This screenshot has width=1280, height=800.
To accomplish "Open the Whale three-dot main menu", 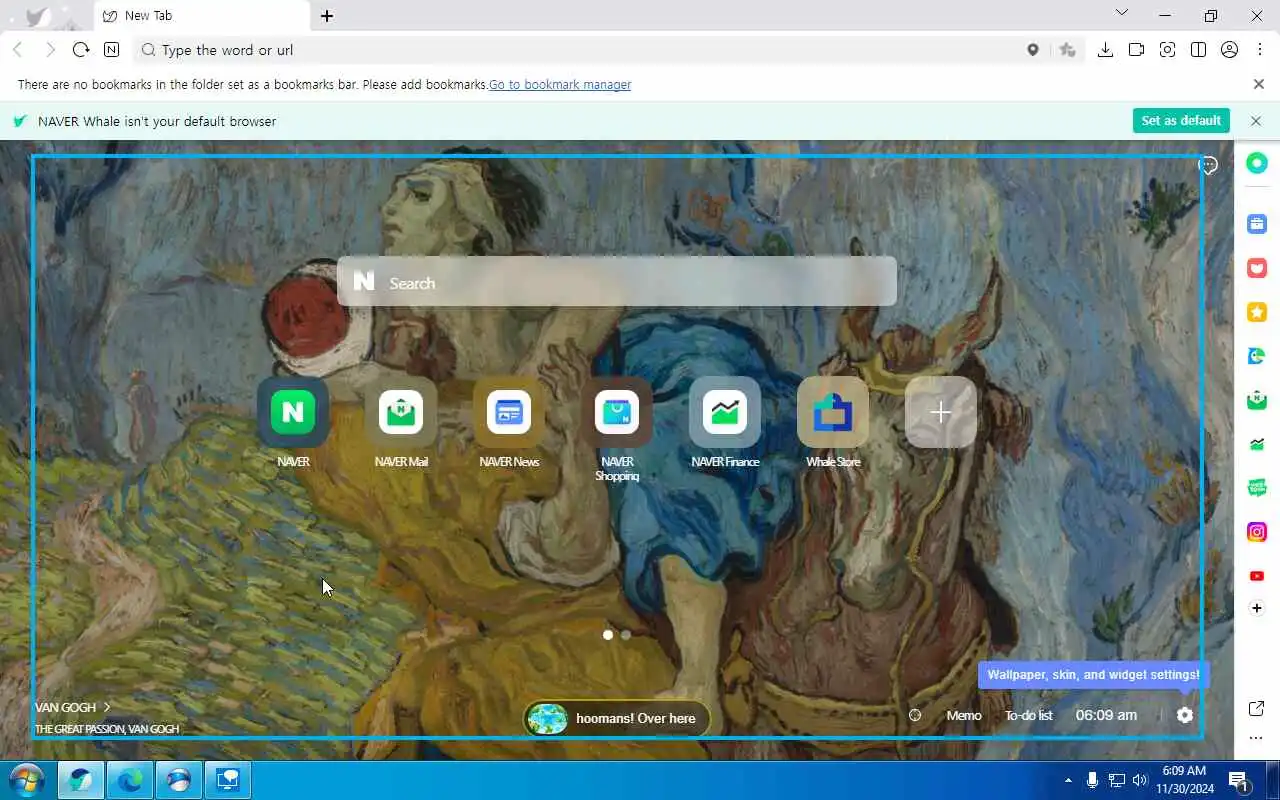I will (1260, 50).
